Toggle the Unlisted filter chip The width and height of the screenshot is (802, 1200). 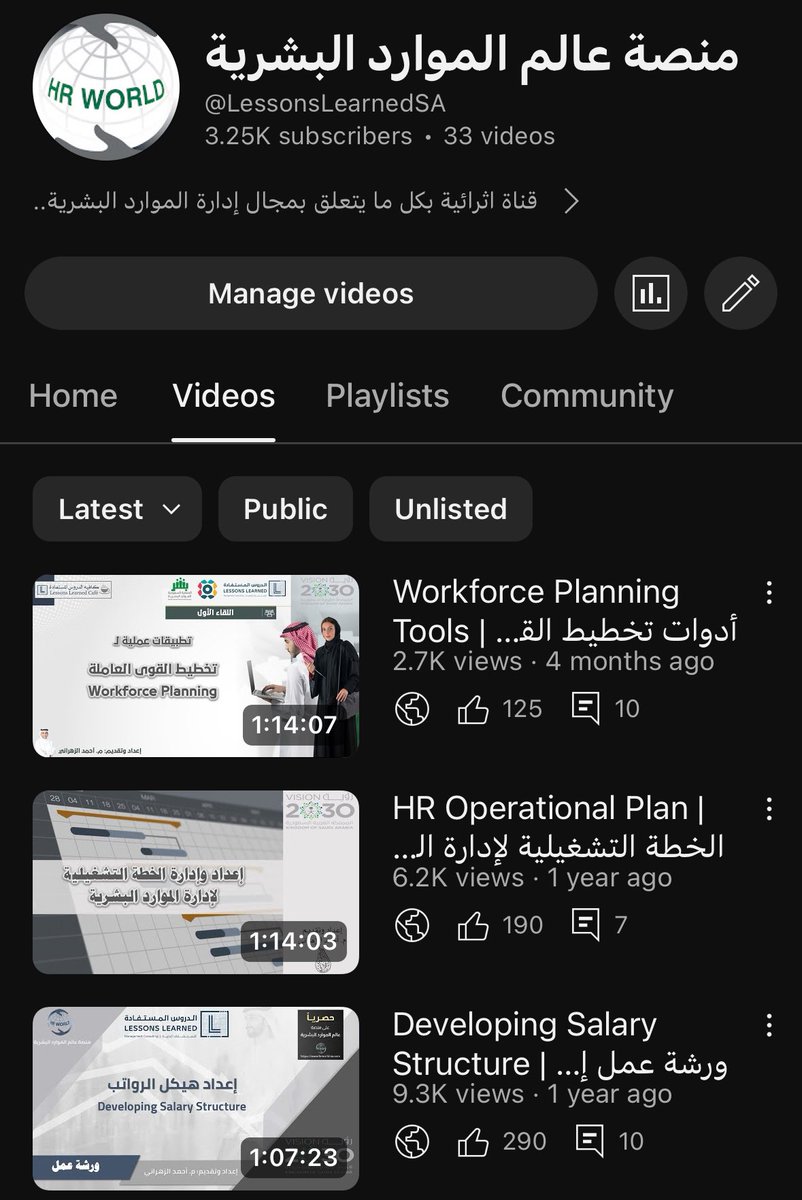coord(451,509)
